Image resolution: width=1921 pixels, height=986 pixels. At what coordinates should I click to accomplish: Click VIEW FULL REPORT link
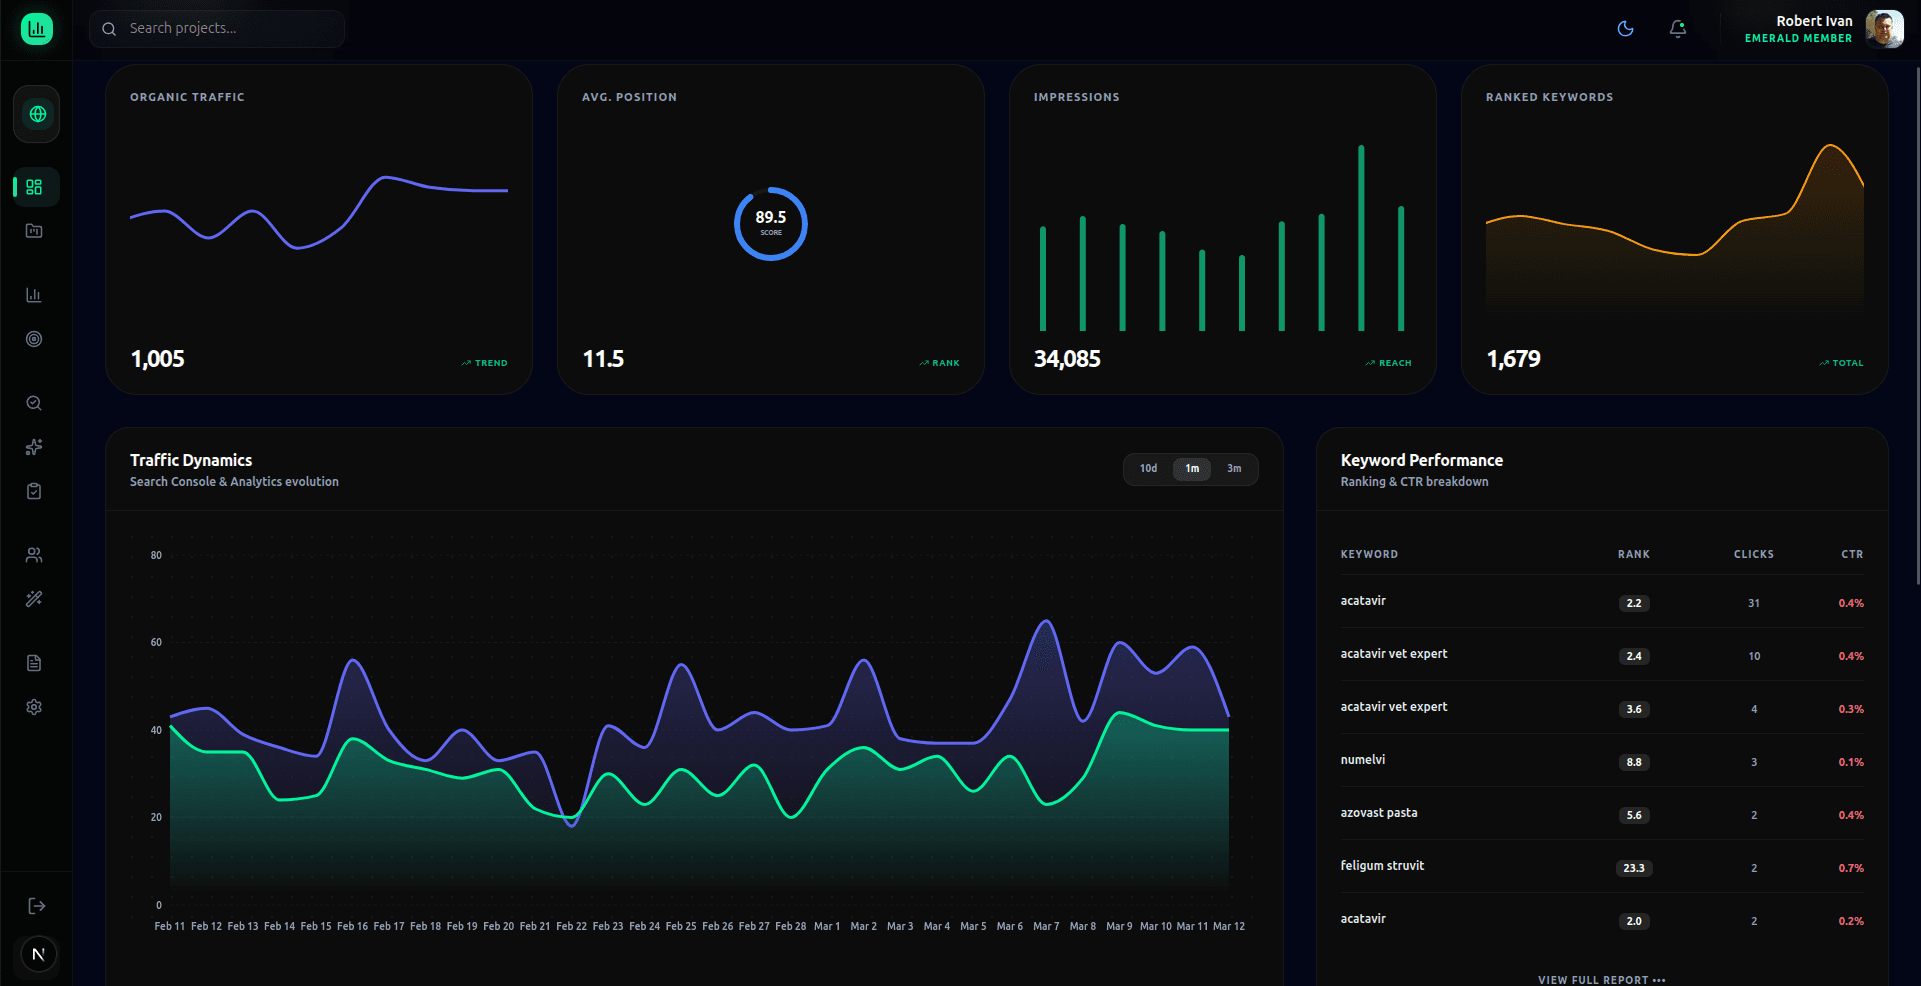pos(1600,980)
